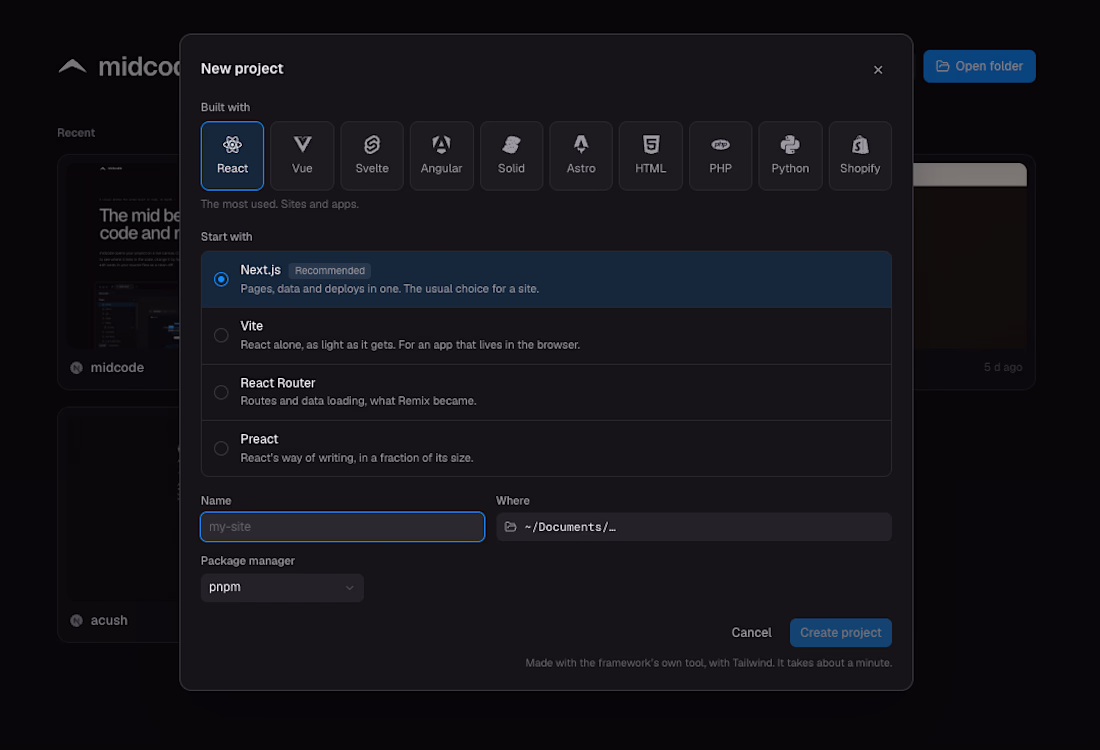Select the Solid framework icon
Screen dimensions: 1100x750
(511, 145)
